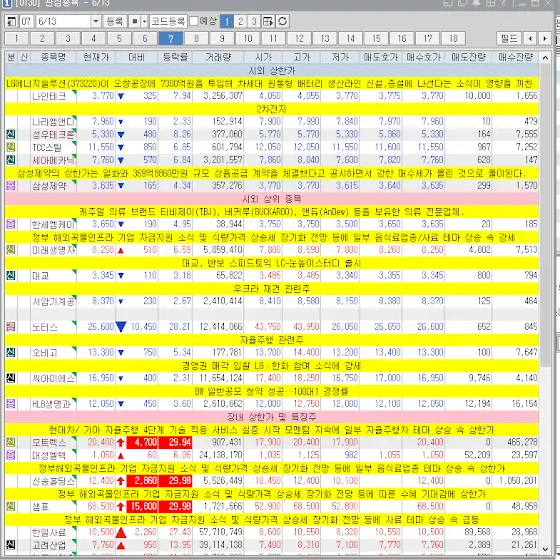This screenshot has width=560, height=560.
Task: Click the badge icon in 성우테크론 row
Action: coord(11,134)
